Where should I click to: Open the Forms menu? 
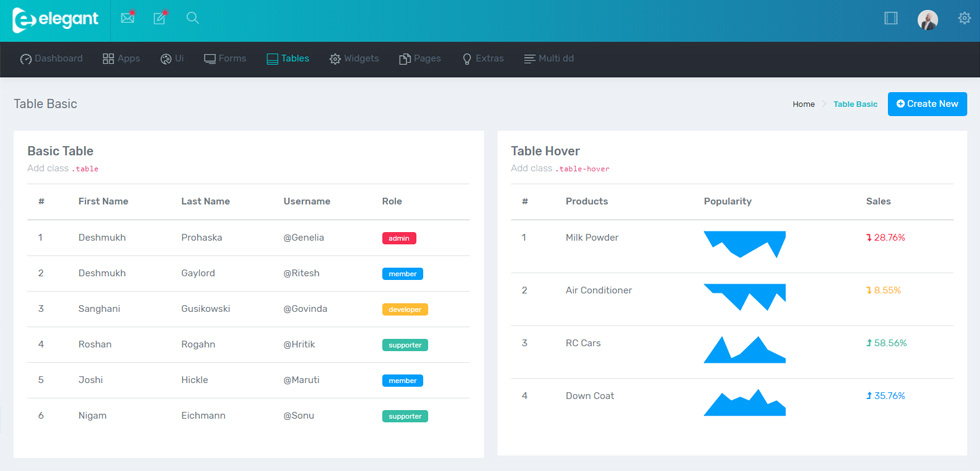coord(225,59)
